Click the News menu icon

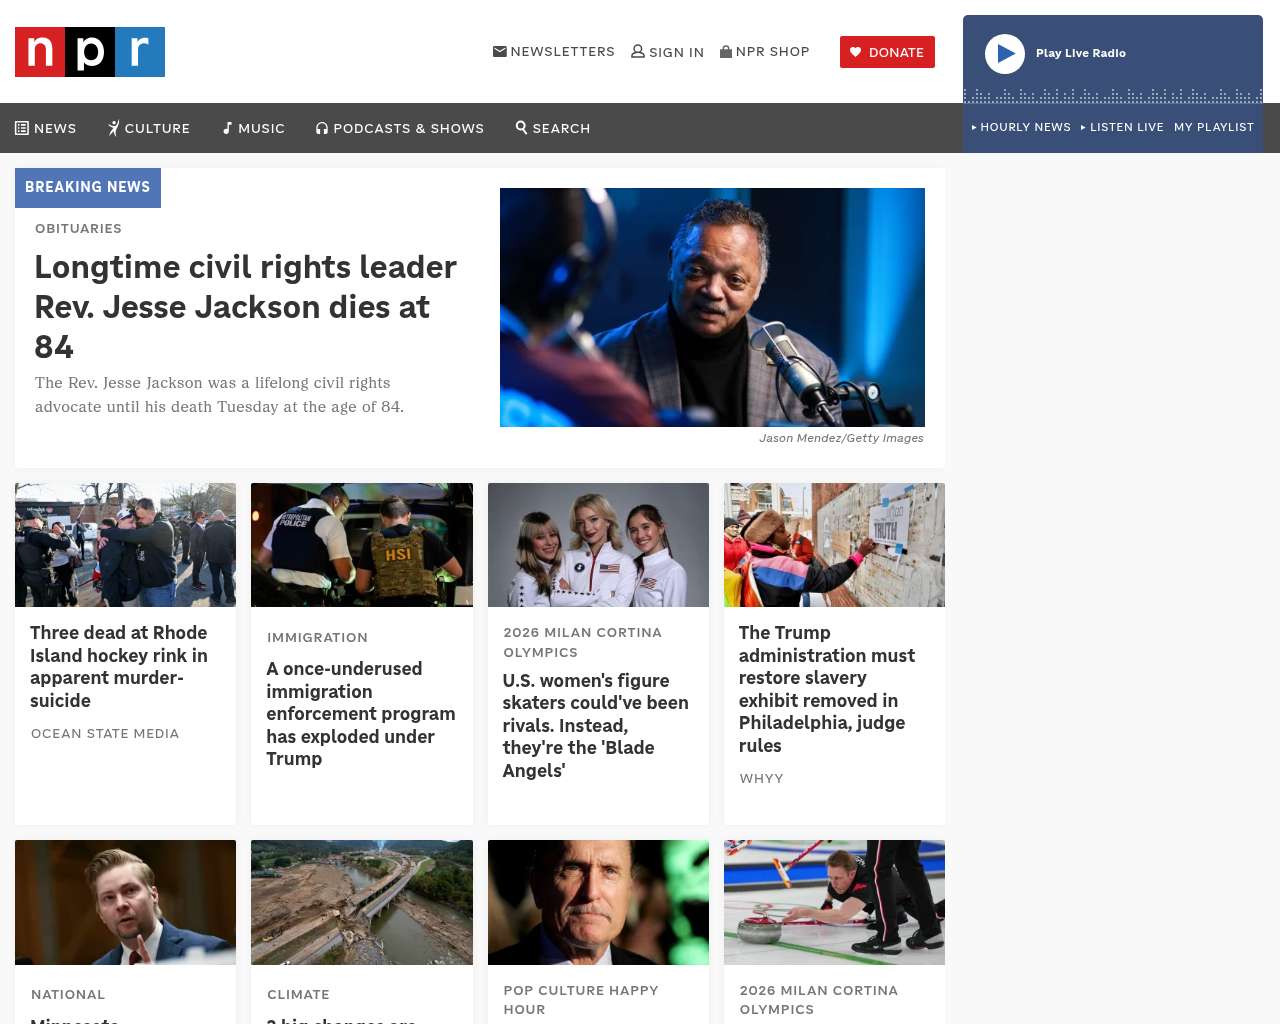point(22,128)
